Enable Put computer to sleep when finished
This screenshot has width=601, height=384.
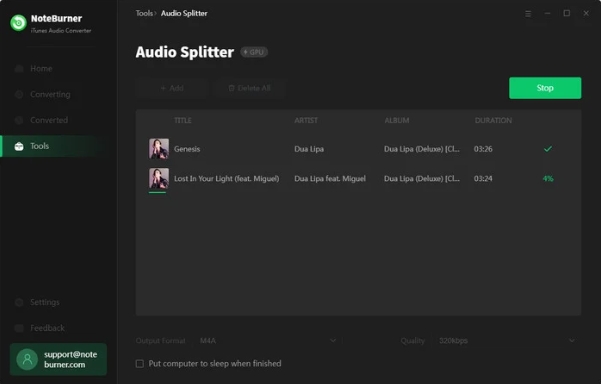(140, 364)
